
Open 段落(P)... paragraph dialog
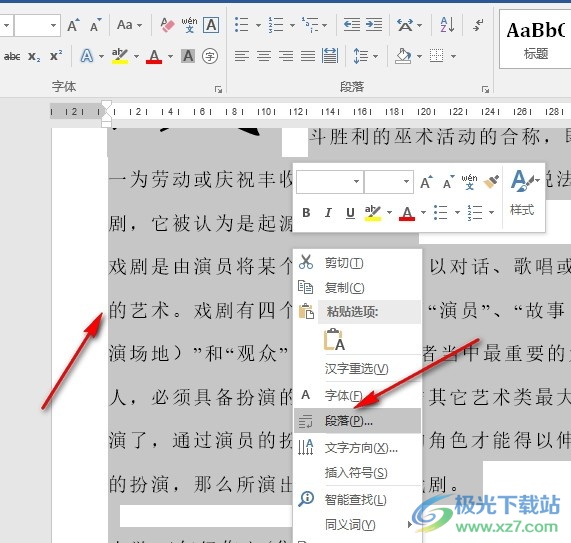[x=357, y=421]
